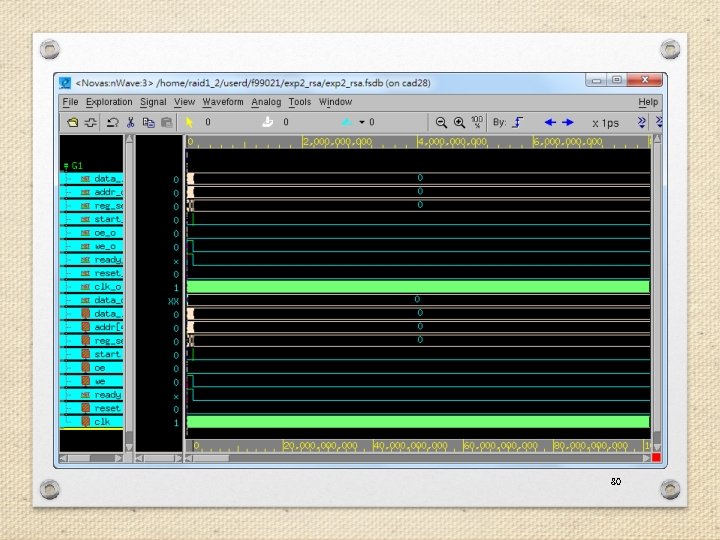Image resolution: width=720 pixels, height=540 pixels.
Task: Click the zoom out magnifier icon
Action: pos(441,123)
